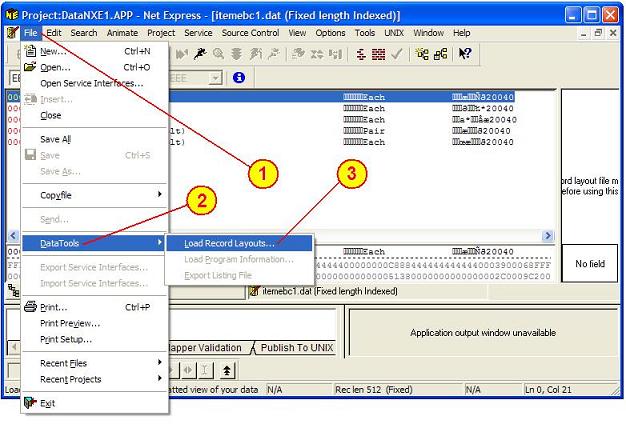Viewport: 626px width, 424px height.
Task: Open the disabled combo box dropdown arrow
Action: 215,78
